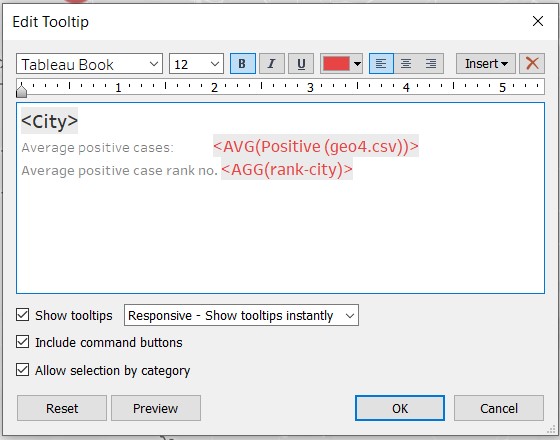Toggle Underline formatting button
The image size is (560, 440).
click(301, 64)
